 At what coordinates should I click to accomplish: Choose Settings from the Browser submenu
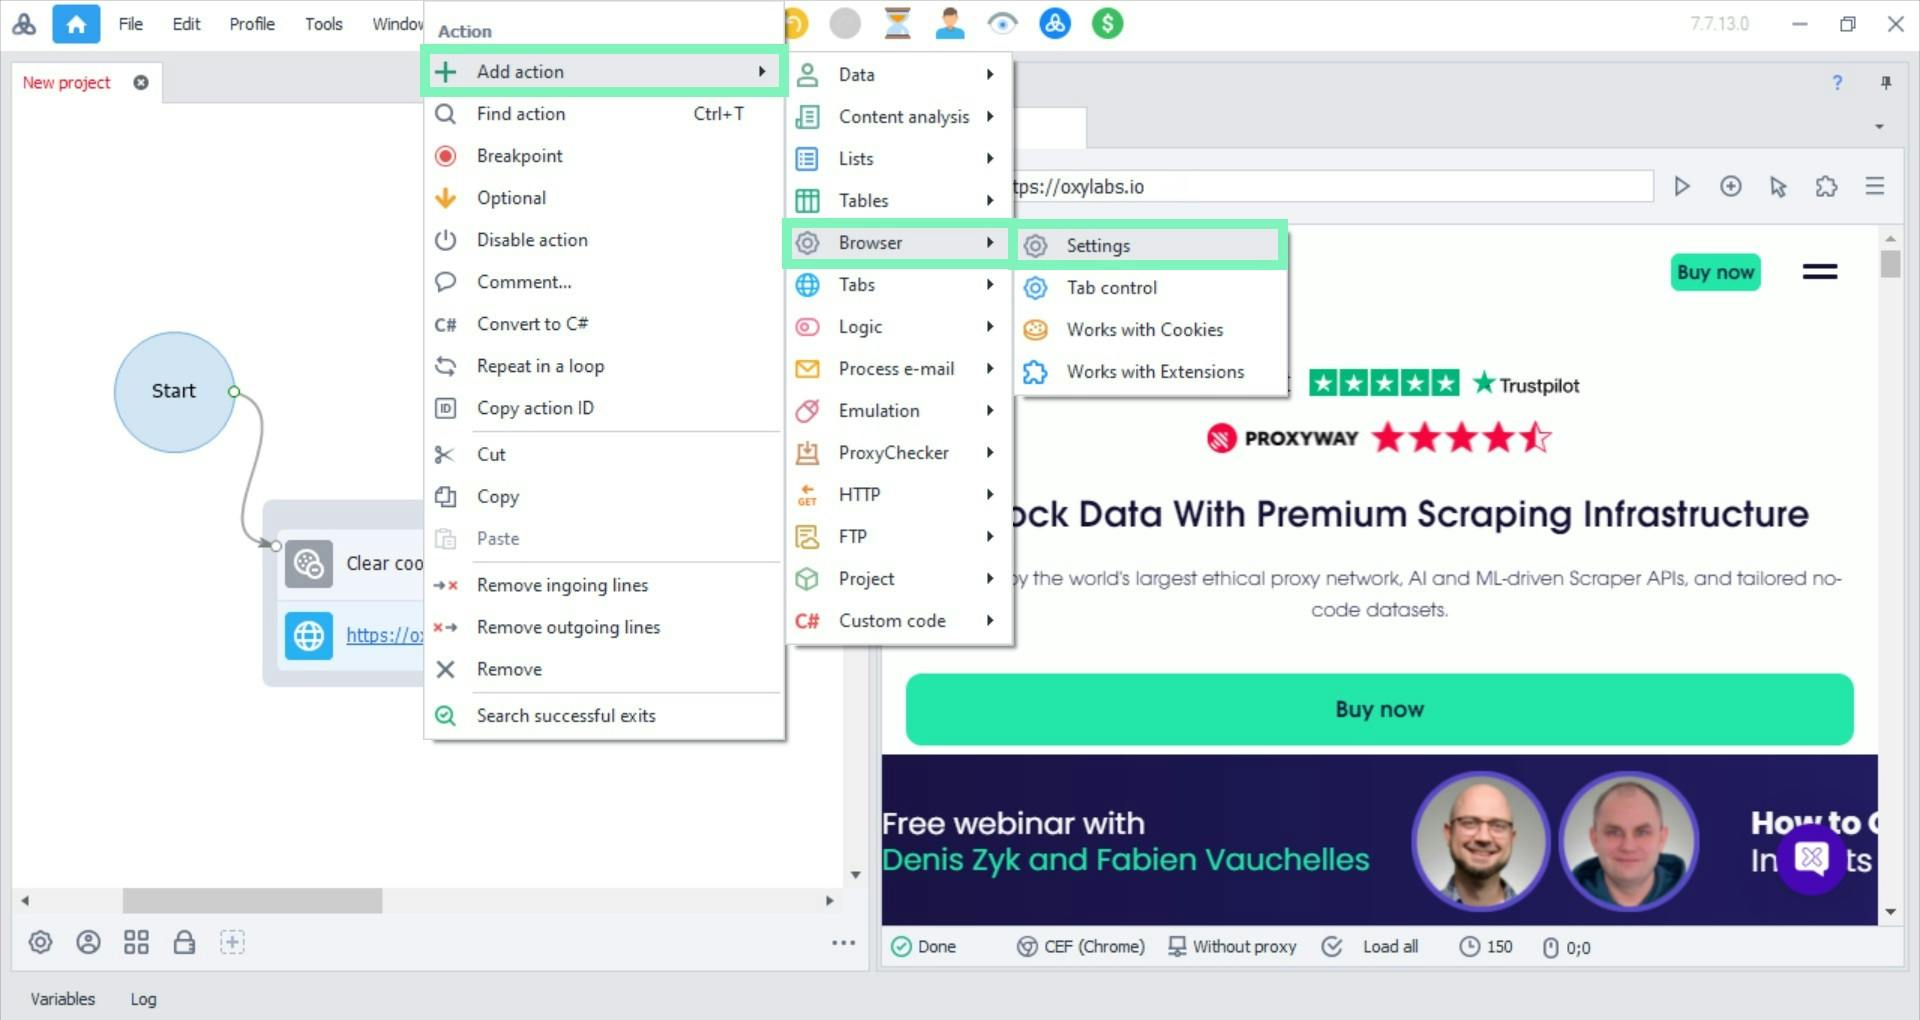(x=1098, y=245)
